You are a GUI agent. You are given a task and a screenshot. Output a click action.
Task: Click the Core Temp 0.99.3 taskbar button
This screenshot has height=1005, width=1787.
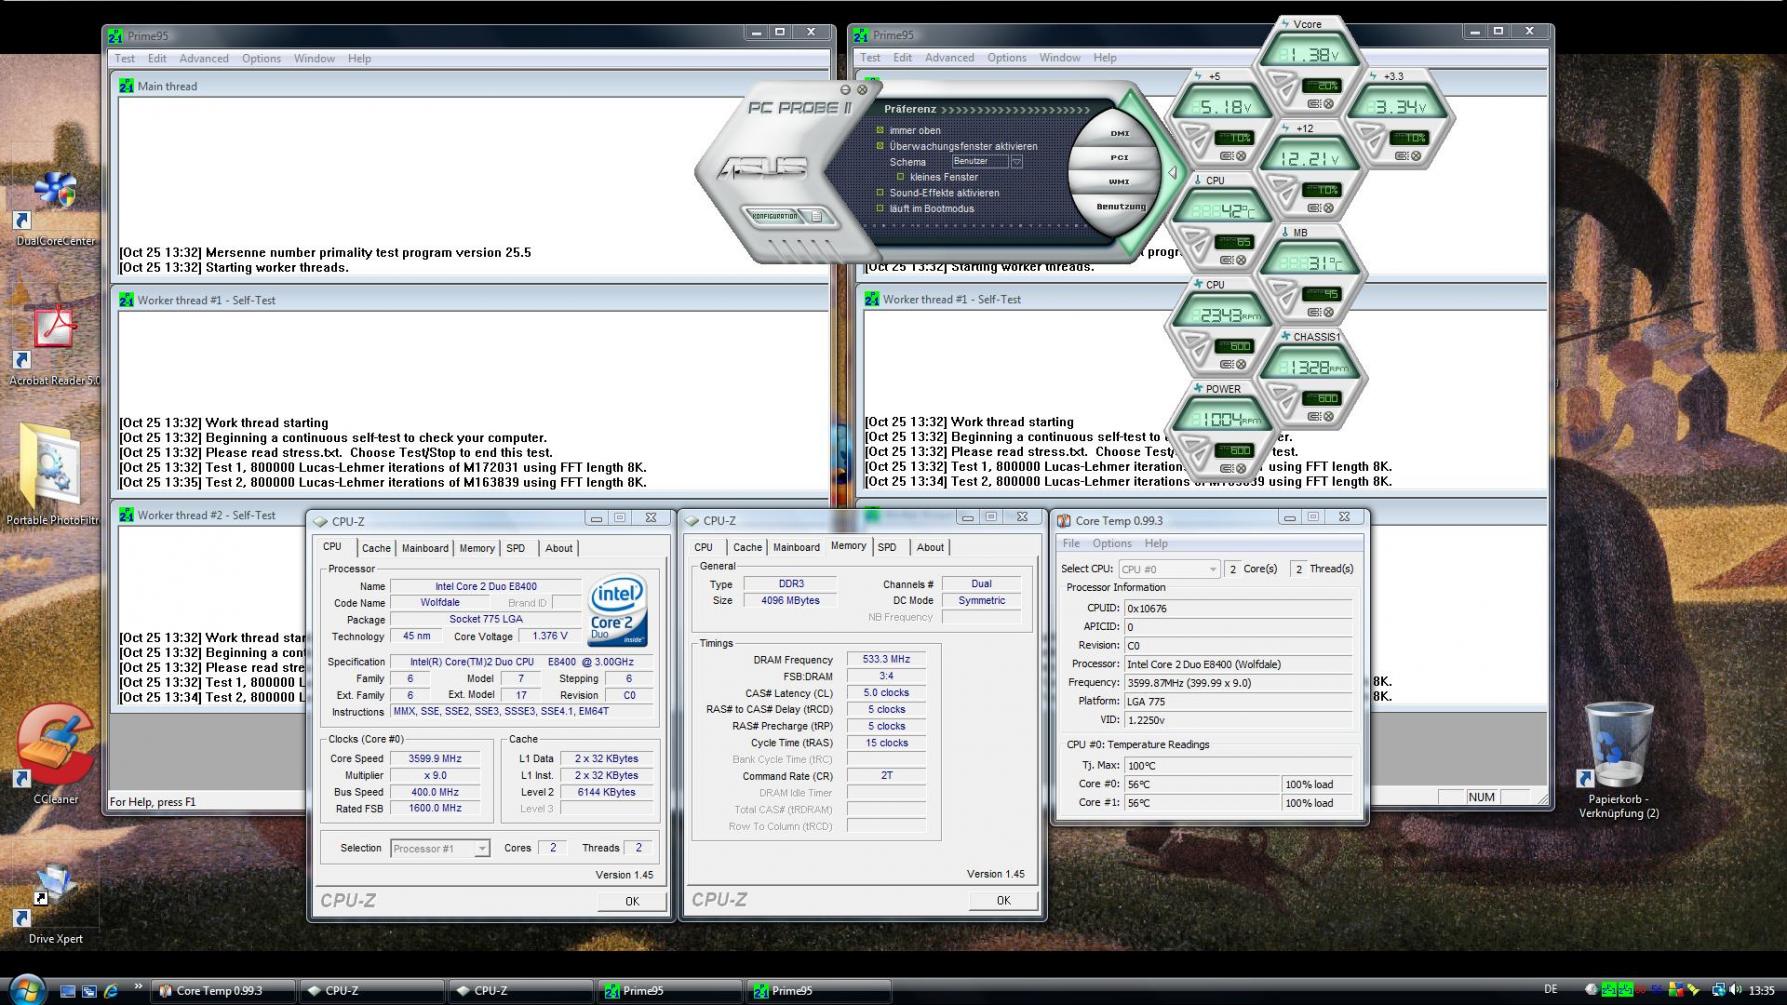point(223,991)
